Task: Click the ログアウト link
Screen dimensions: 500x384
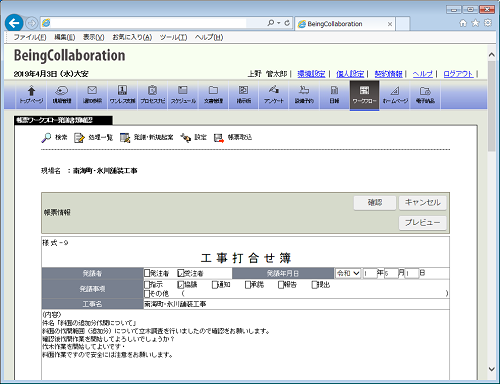Action: [x=458, y=74]
